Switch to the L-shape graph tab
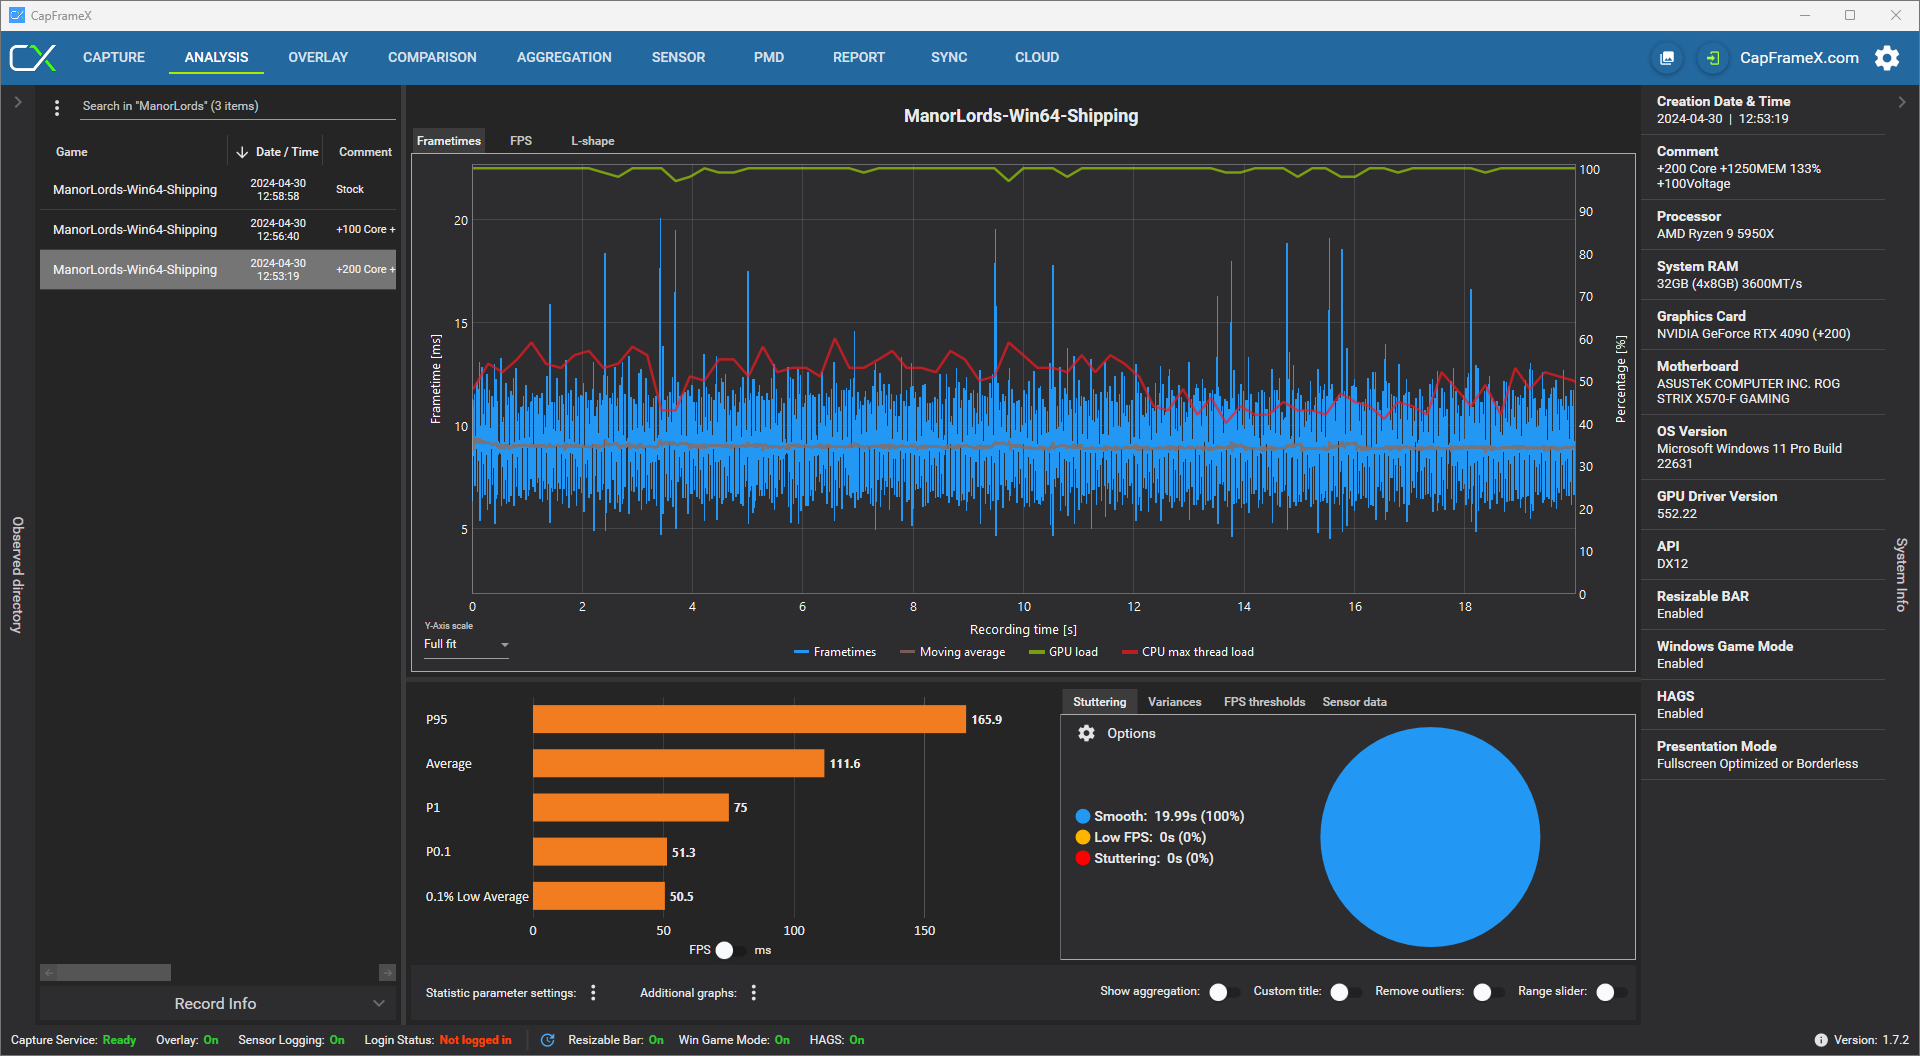The width and height of the screenshot is (1920, 1056). pos(592,141)
